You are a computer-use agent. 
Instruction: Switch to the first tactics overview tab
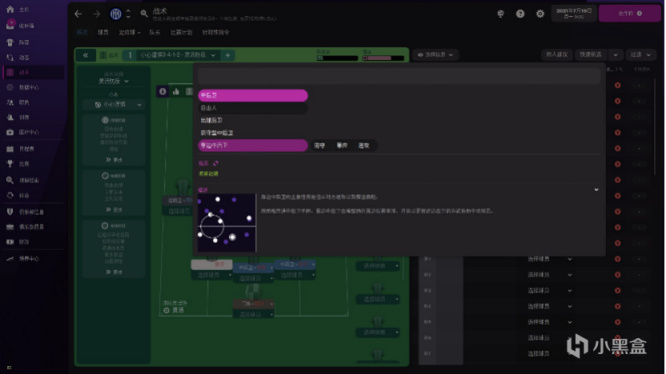point(82,32)
